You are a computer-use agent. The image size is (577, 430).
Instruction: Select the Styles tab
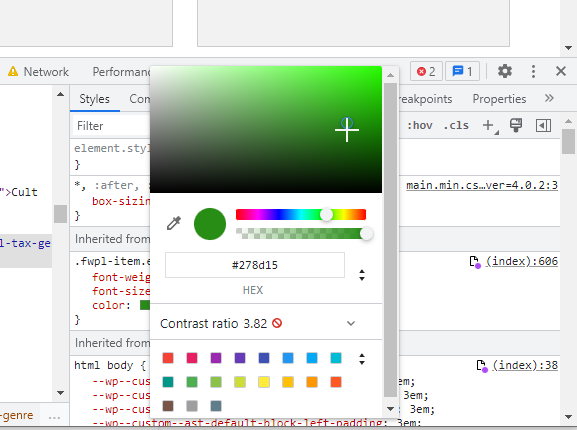tap(95, 99)
